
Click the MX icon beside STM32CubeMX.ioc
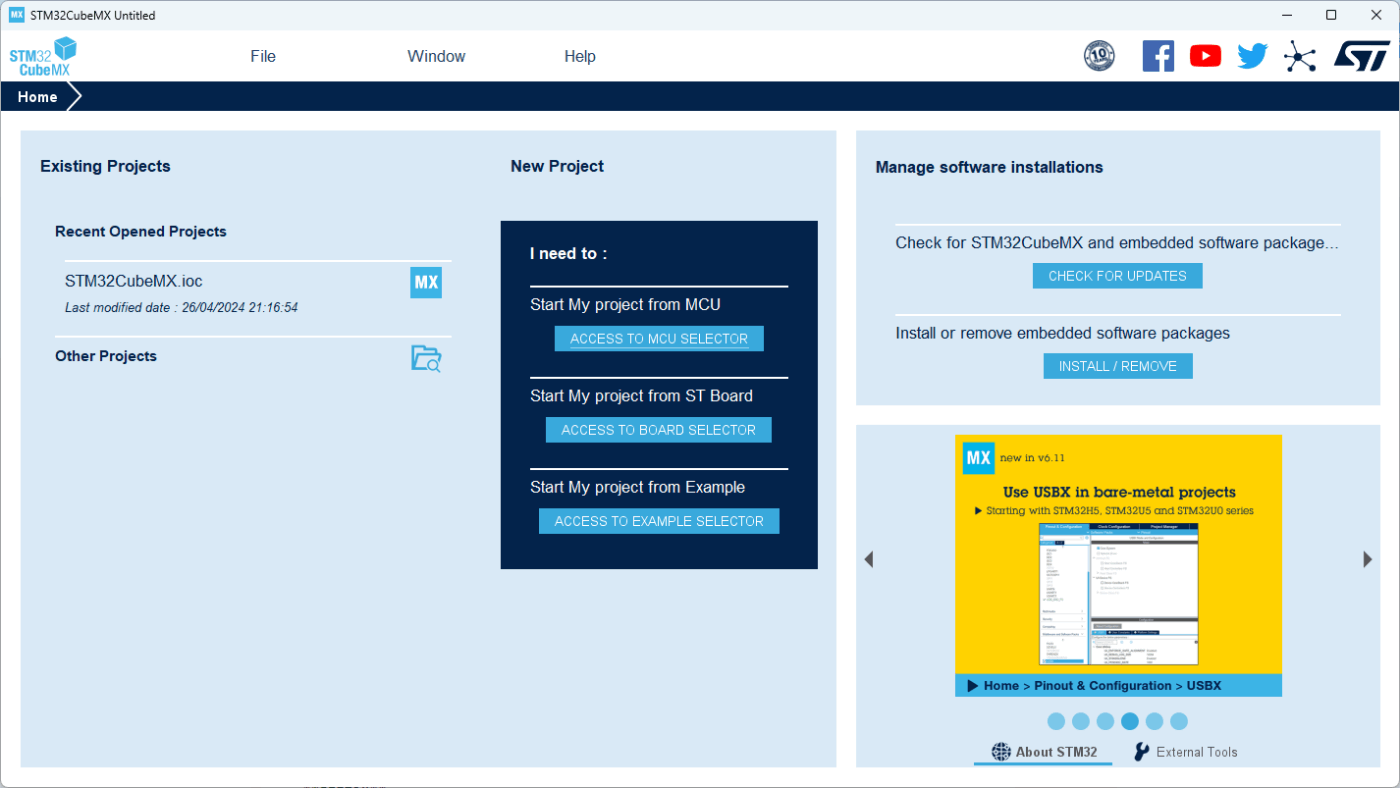(426, 282)
